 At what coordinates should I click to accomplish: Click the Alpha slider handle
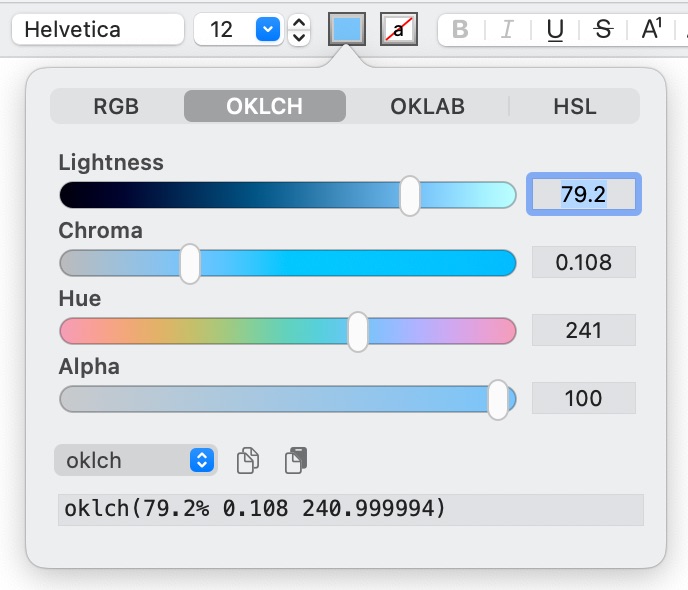click(498, 400)
